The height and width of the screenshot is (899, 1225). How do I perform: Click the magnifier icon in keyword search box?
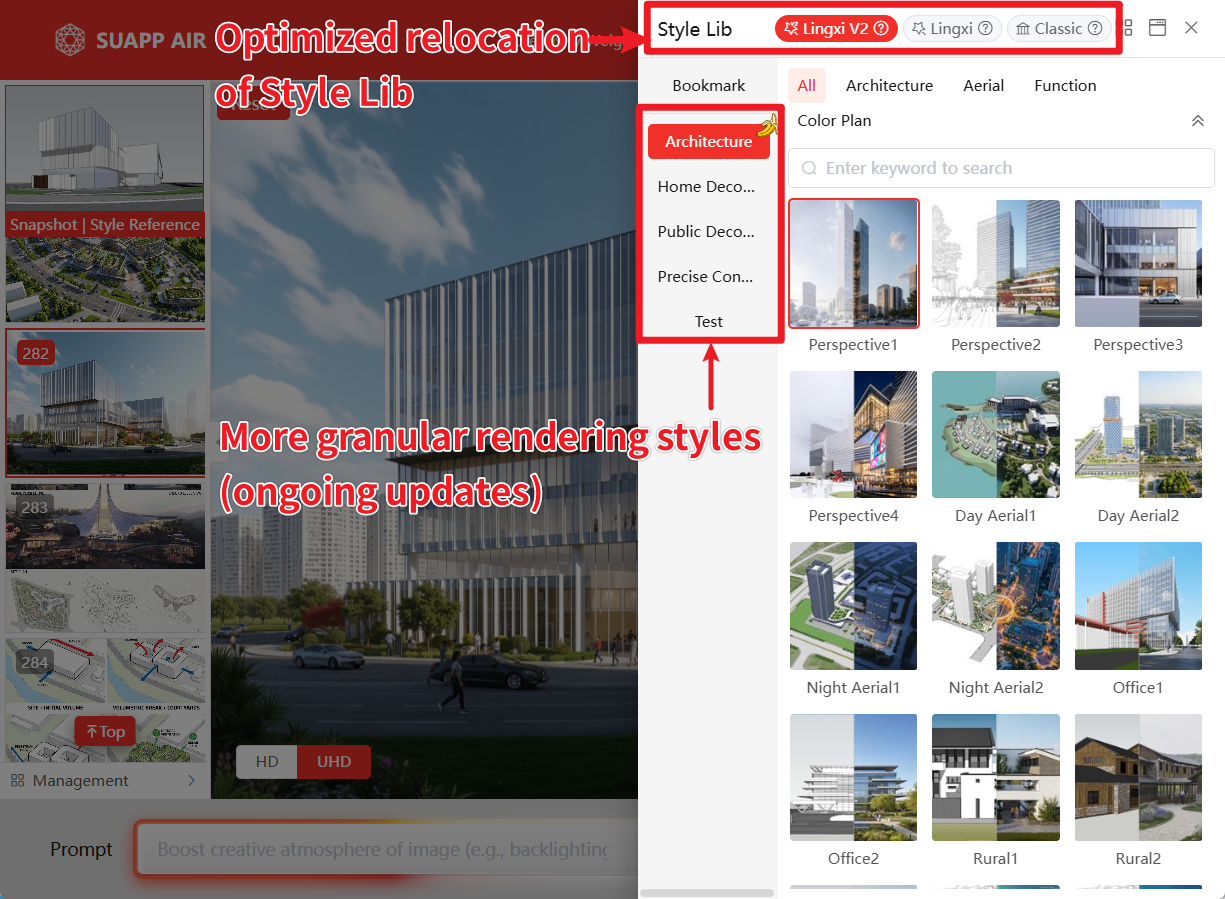click(810, 168)
